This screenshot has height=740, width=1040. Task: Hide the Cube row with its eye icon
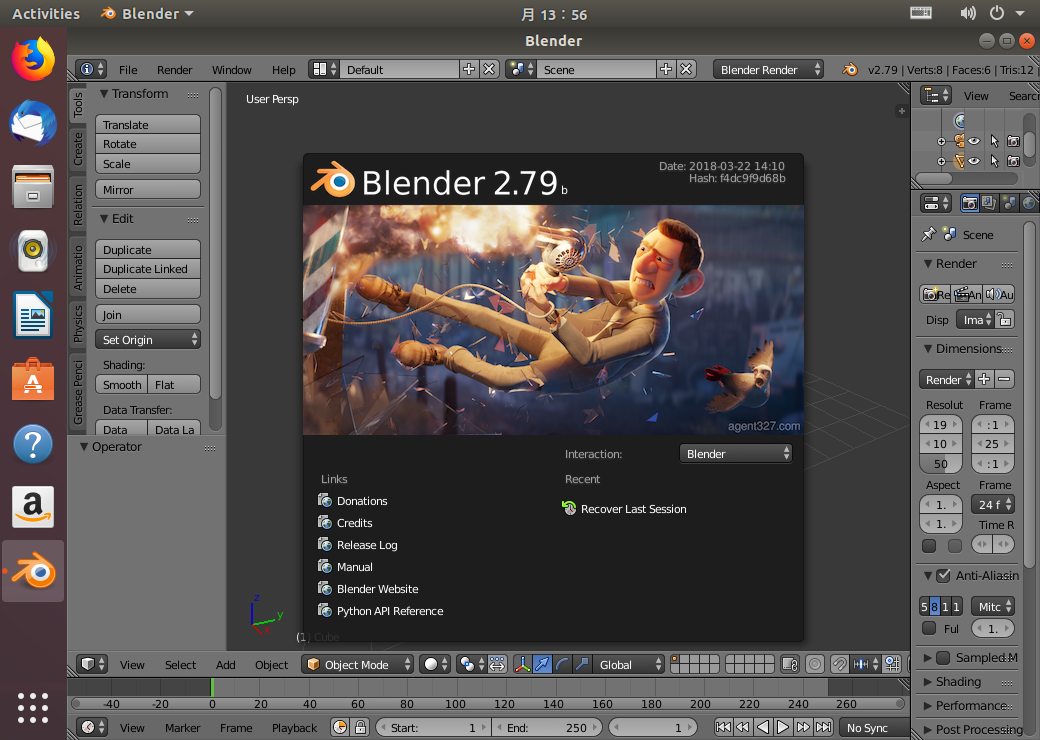click(x=974, y=160)
